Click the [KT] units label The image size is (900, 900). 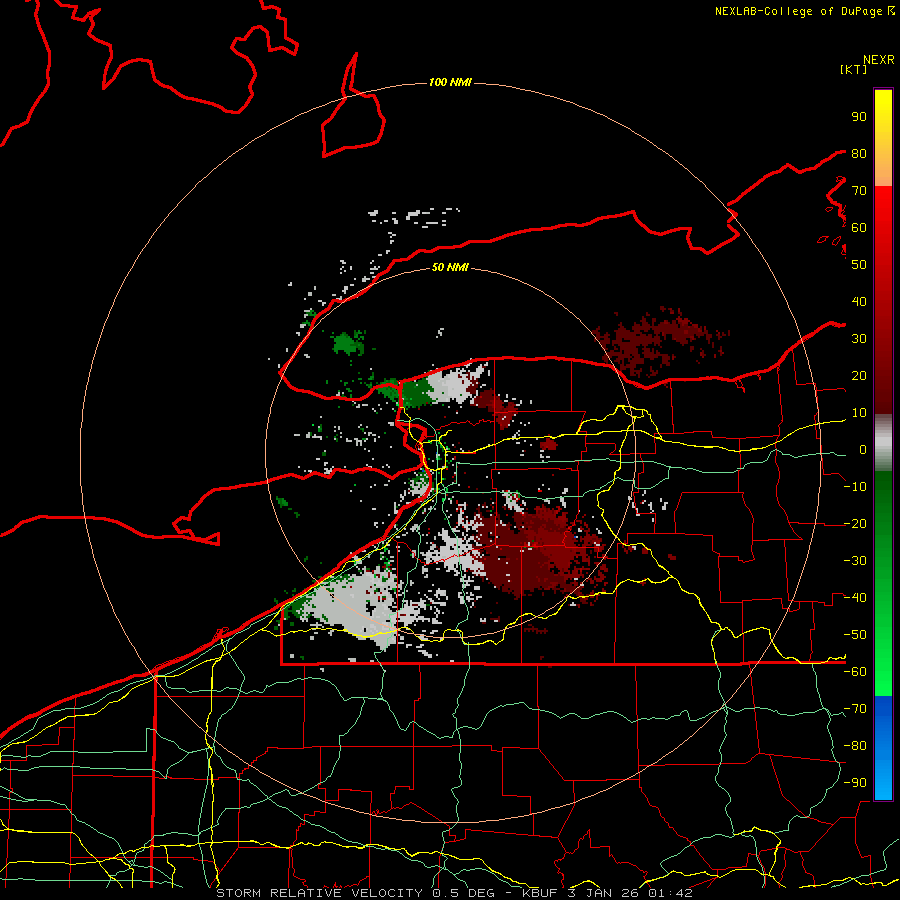pos(853,69)
